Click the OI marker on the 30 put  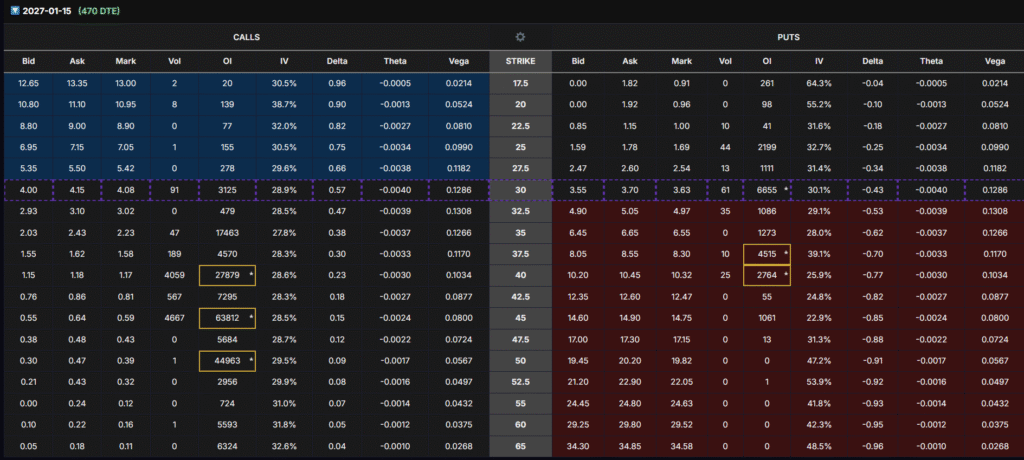pos(786,187)
